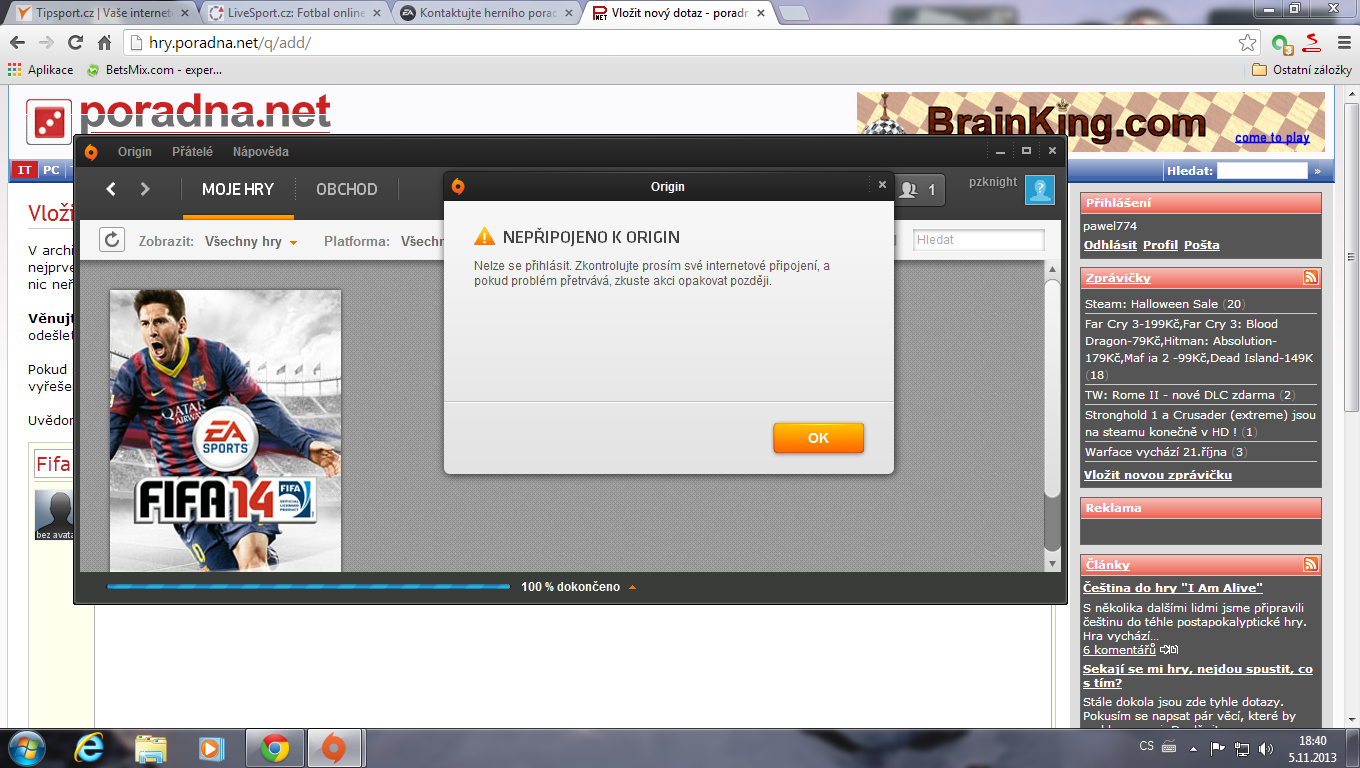
Task: Open the Nápověda menu in Origin
Action: point(260,152)
